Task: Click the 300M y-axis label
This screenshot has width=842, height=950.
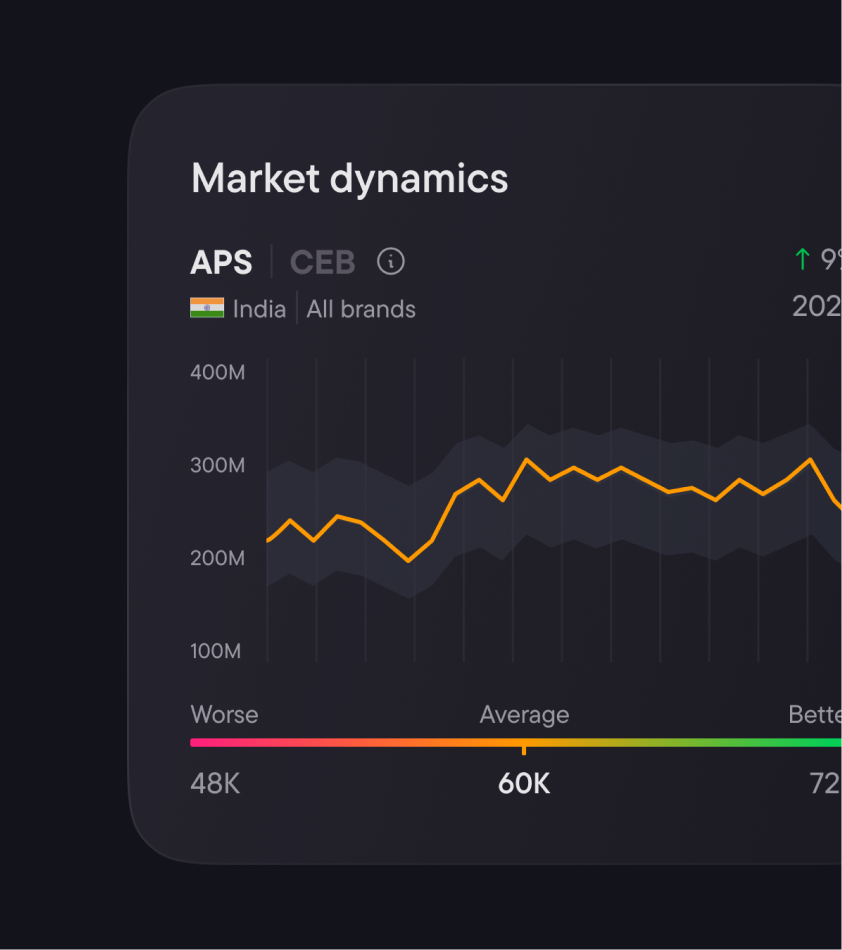Action: tap(217, 466)
